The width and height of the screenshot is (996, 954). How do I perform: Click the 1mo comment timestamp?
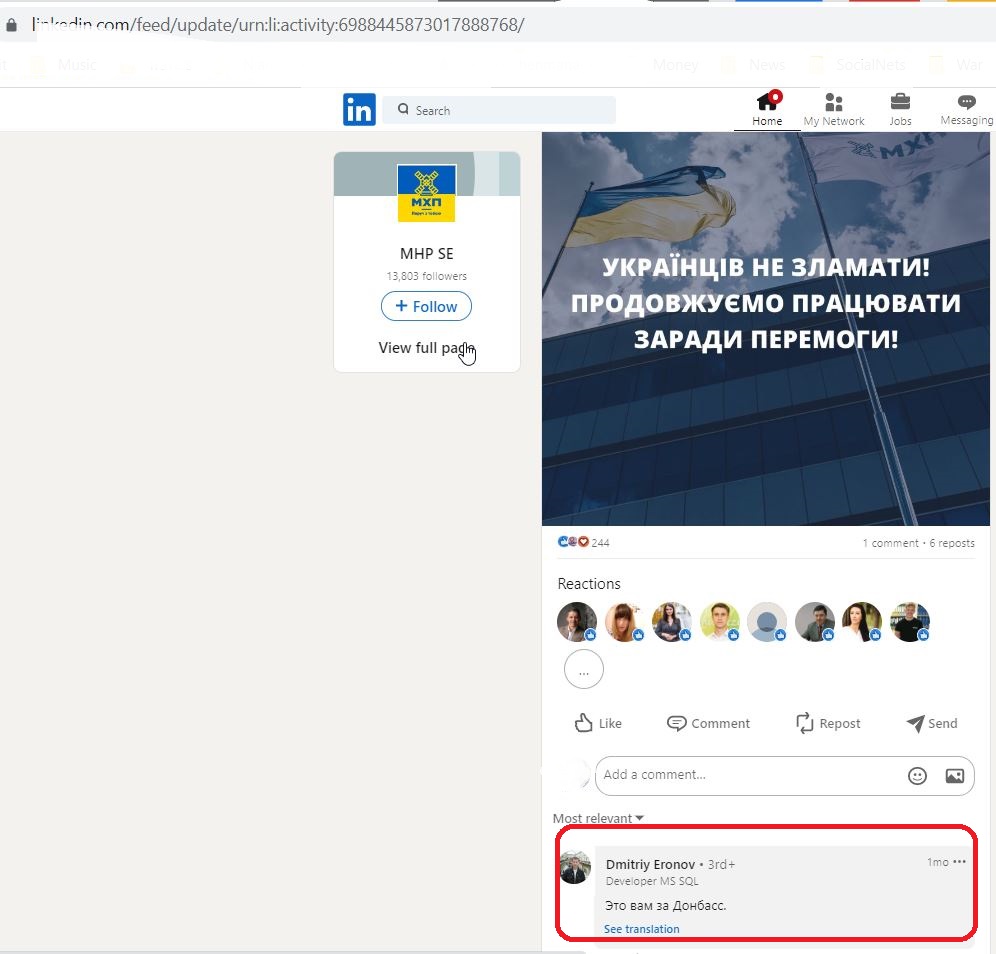click(x=938, y=862)
